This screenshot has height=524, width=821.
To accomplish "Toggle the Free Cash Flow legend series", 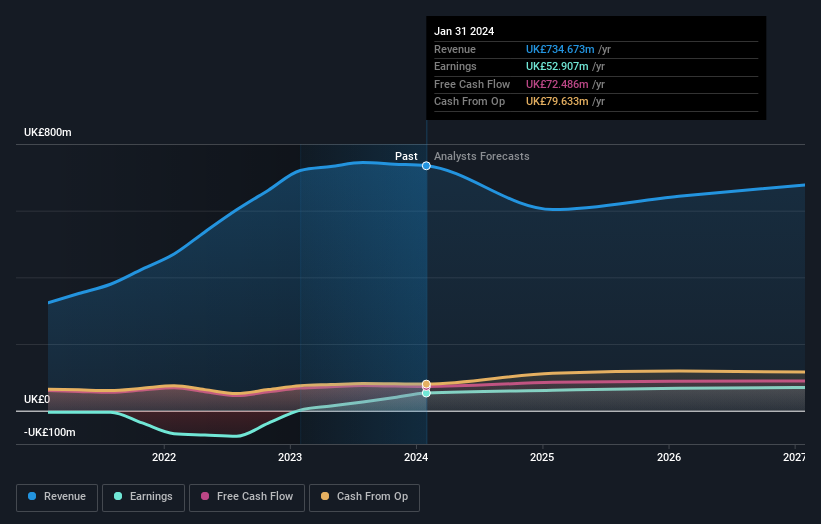I will pos(247,497).
